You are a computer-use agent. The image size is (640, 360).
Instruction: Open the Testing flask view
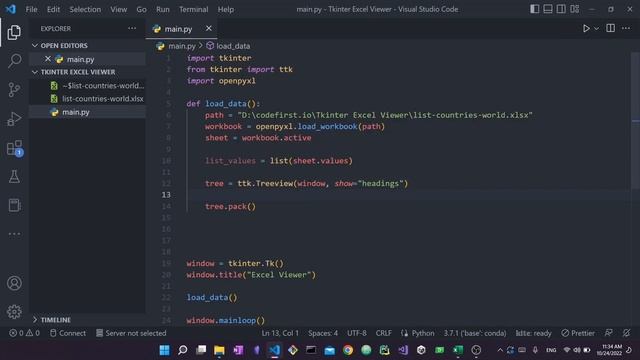(14, 177)
